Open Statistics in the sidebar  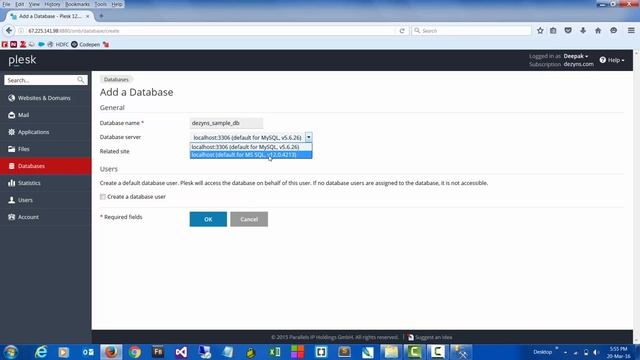(x=46, y=183)
